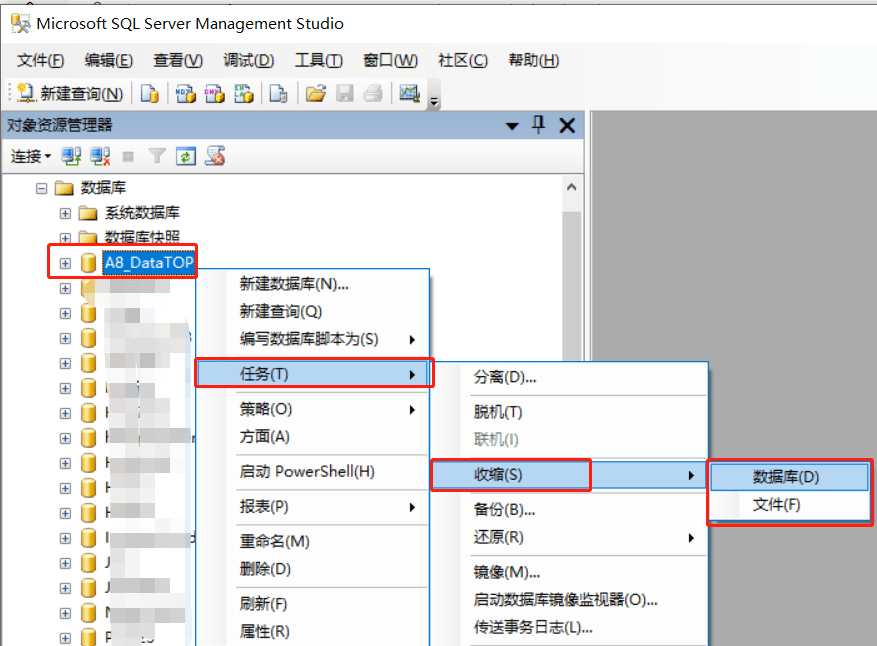Click the gray stop square icon
The height and width of the screenshot is (646, 877).
coord(128,156)
